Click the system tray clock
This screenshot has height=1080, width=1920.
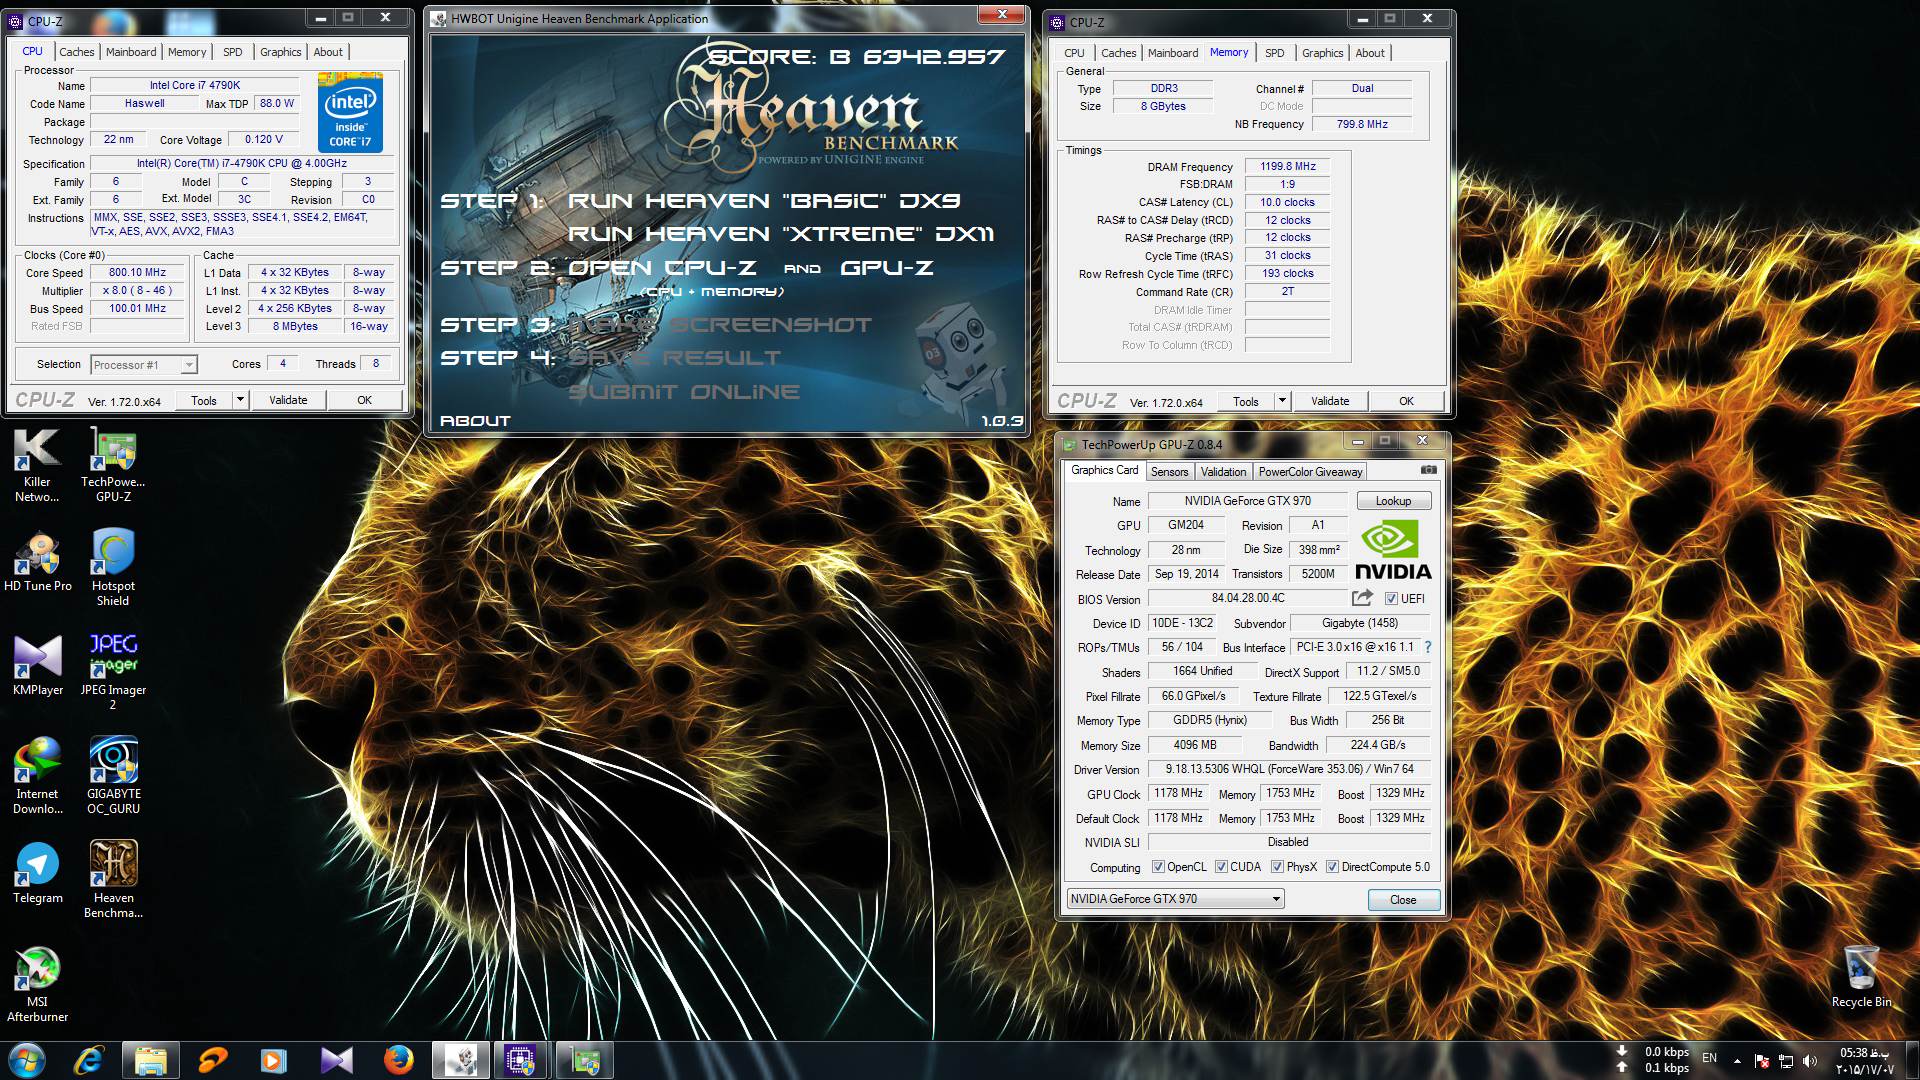tap(1864, 1061)
